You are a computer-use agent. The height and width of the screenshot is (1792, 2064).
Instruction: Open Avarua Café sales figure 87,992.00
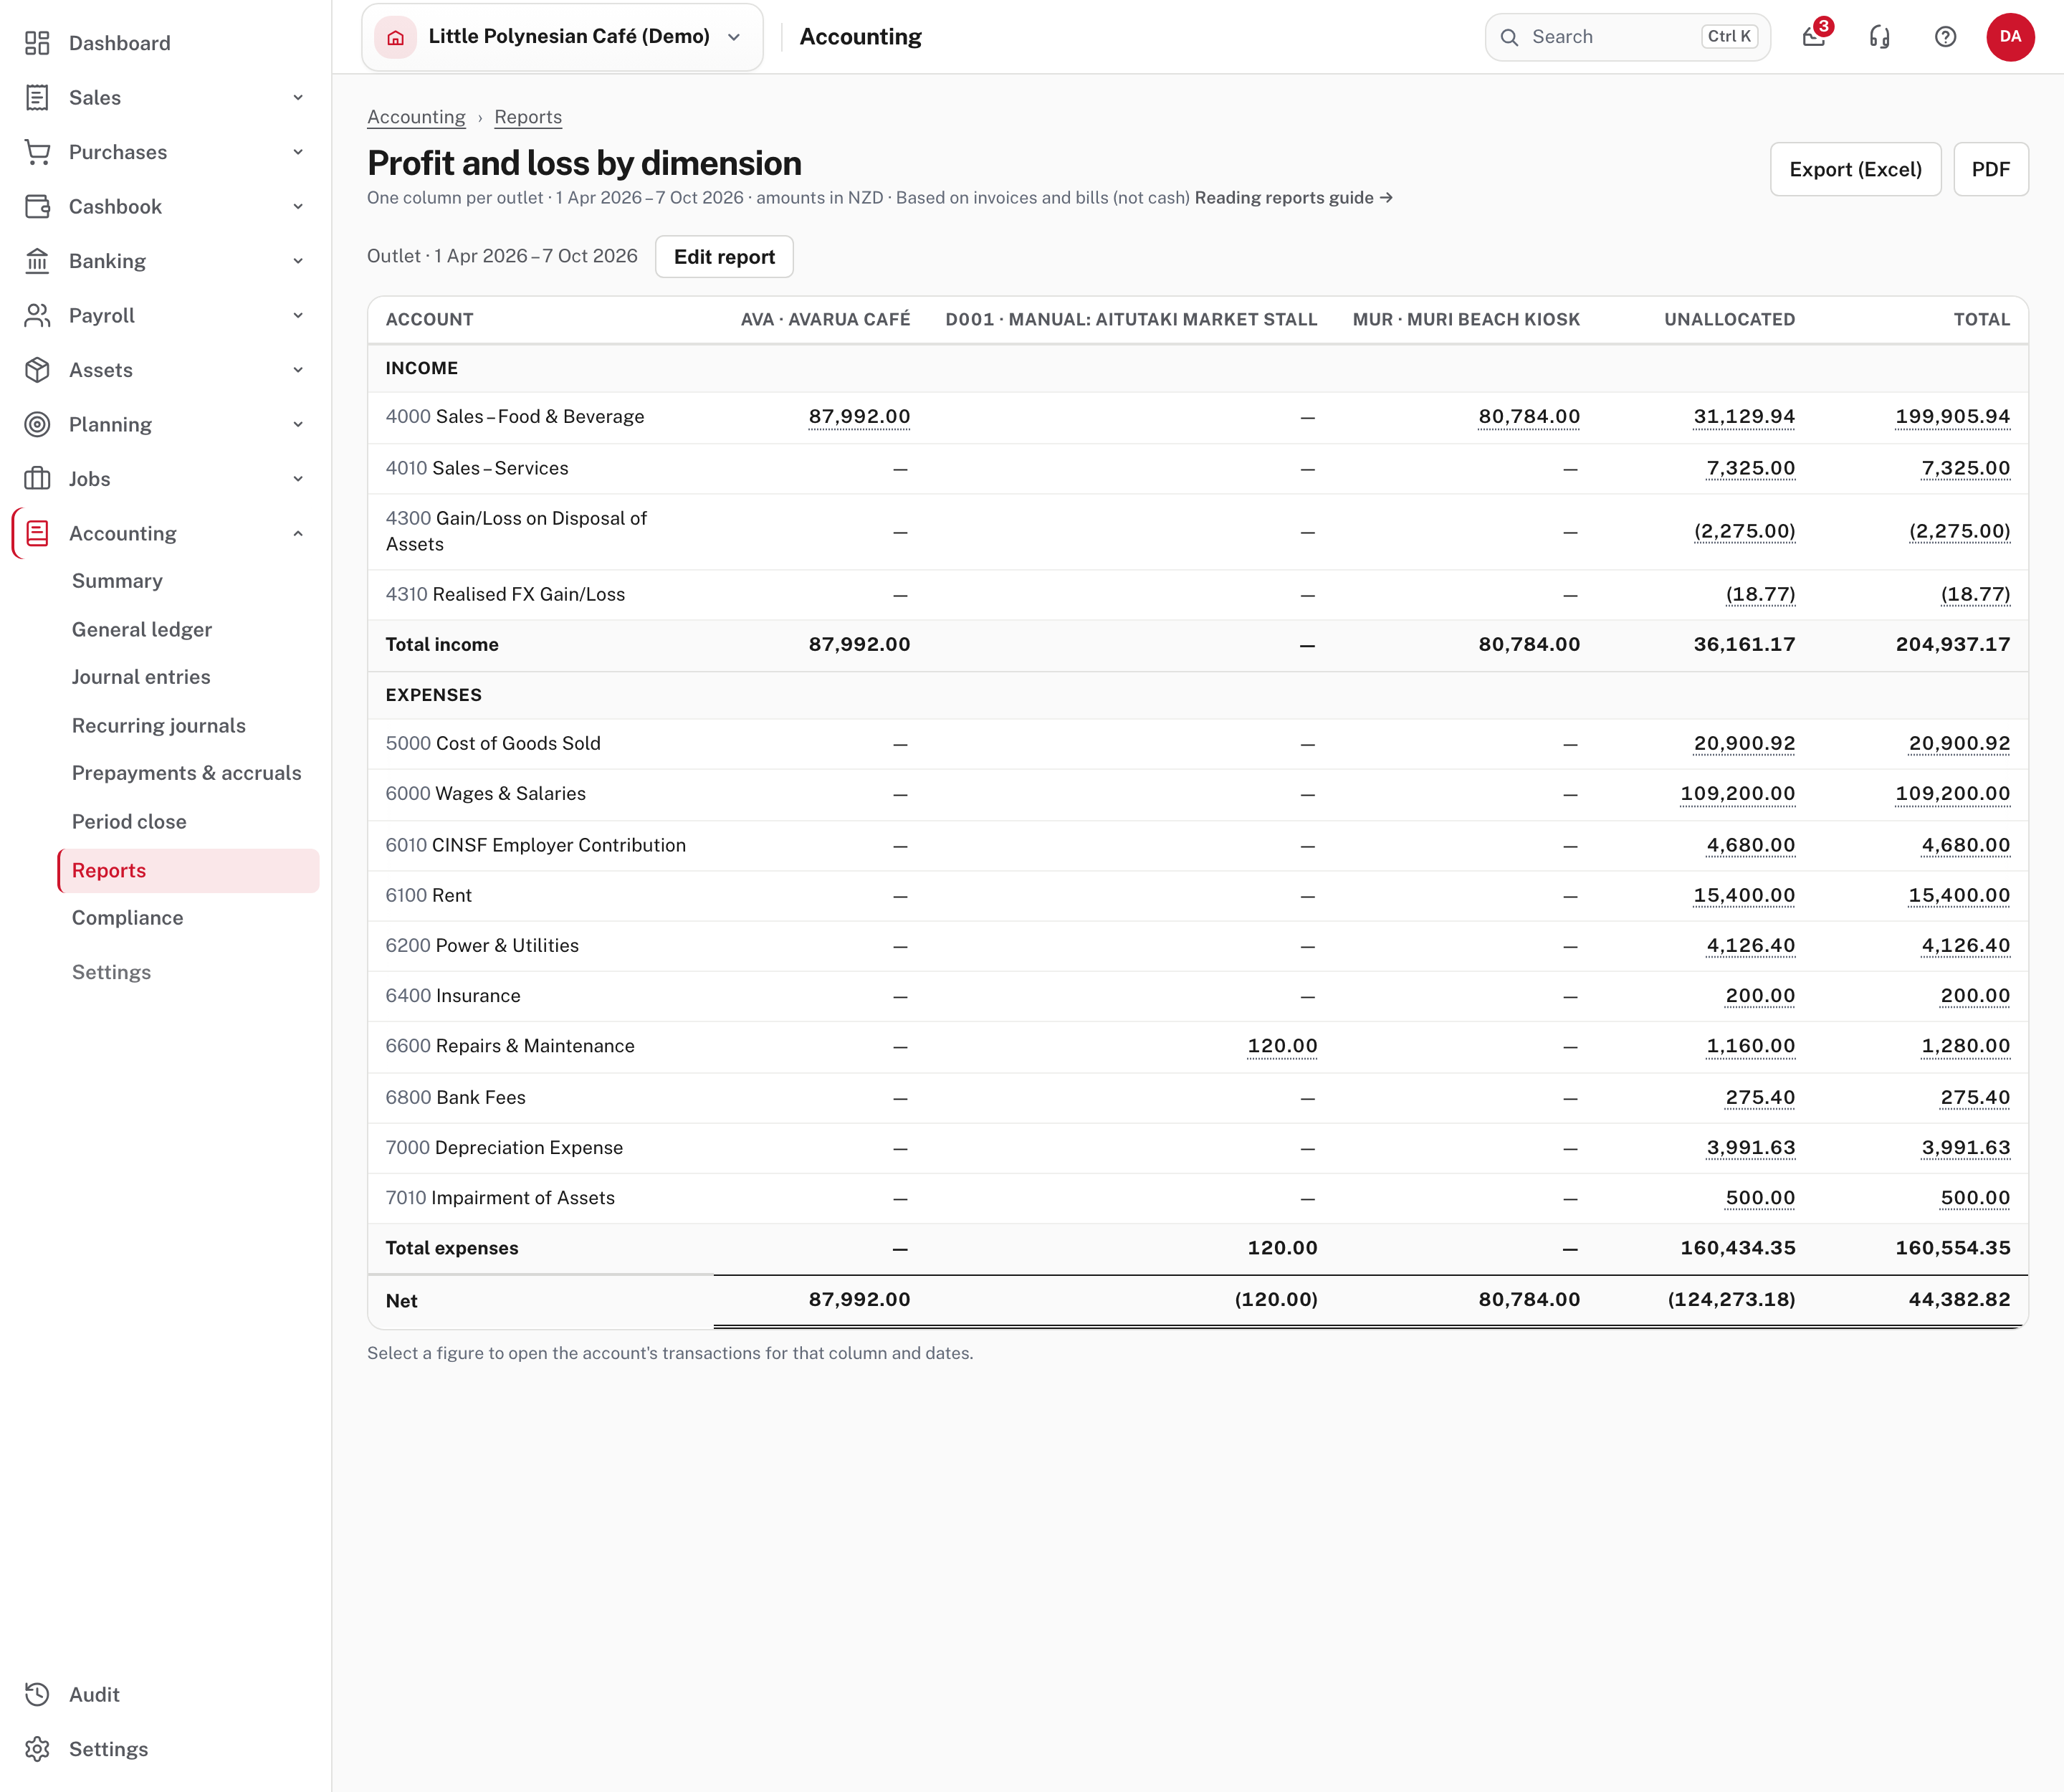pyautogui.click(x=859, y=416)
